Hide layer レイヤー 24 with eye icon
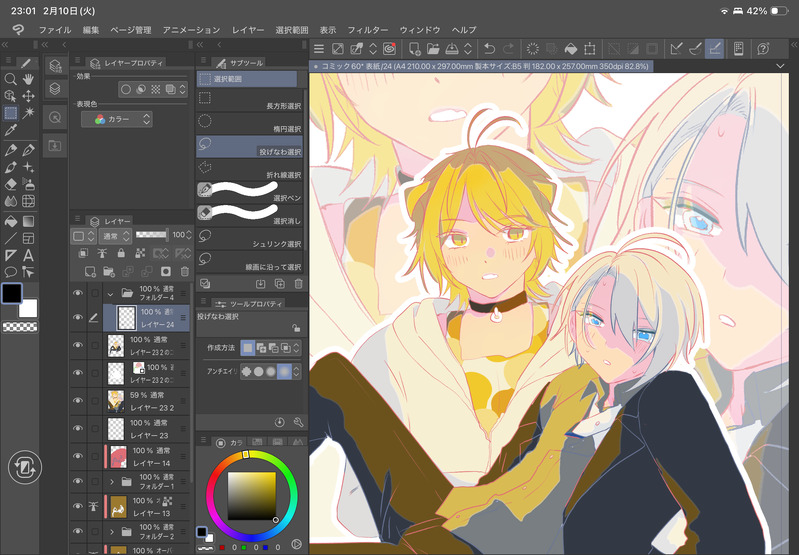Image resolution: width=799 pixels, height=555 pixels. 78,318
